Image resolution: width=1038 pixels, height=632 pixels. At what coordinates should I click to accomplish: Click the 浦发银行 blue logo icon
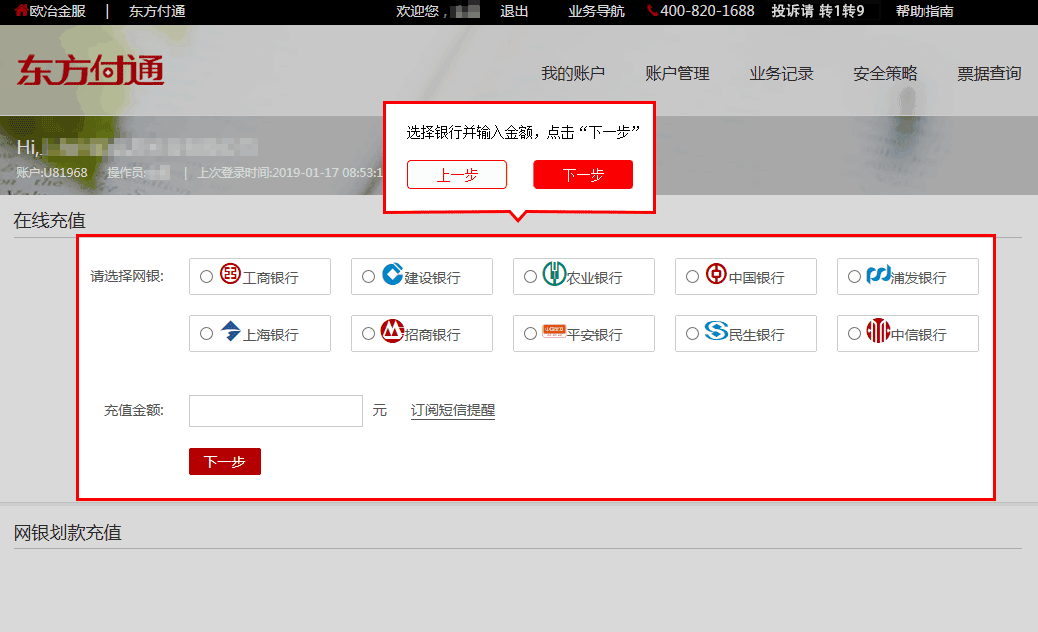pos(878,273)
